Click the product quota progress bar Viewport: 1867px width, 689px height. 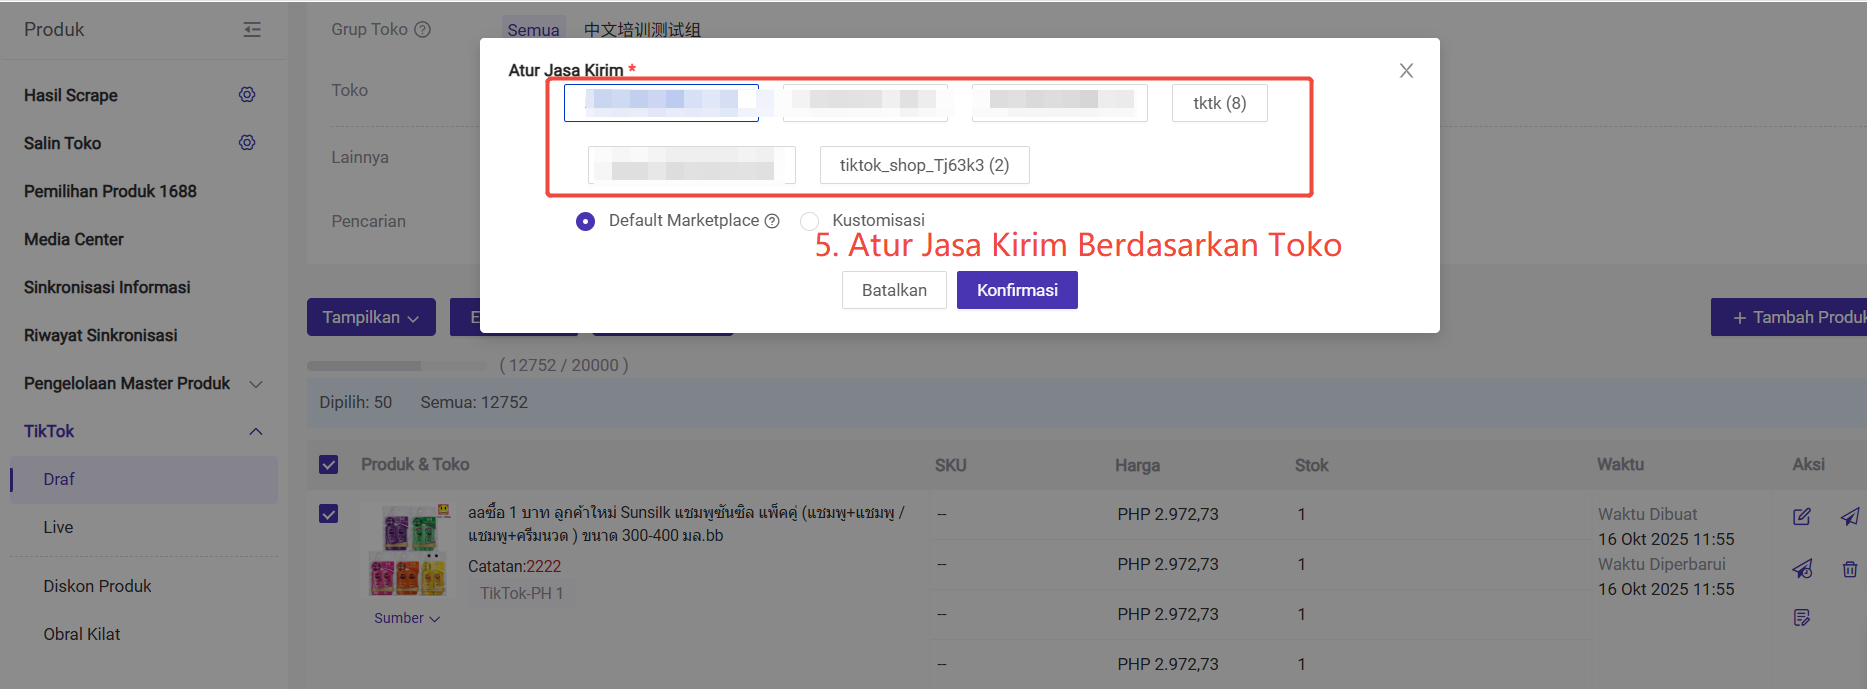coord(396,366)
